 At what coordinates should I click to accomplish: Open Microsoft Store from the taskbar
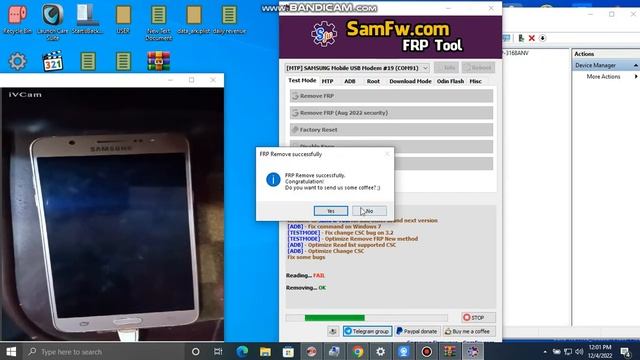(x=288, y=351)
